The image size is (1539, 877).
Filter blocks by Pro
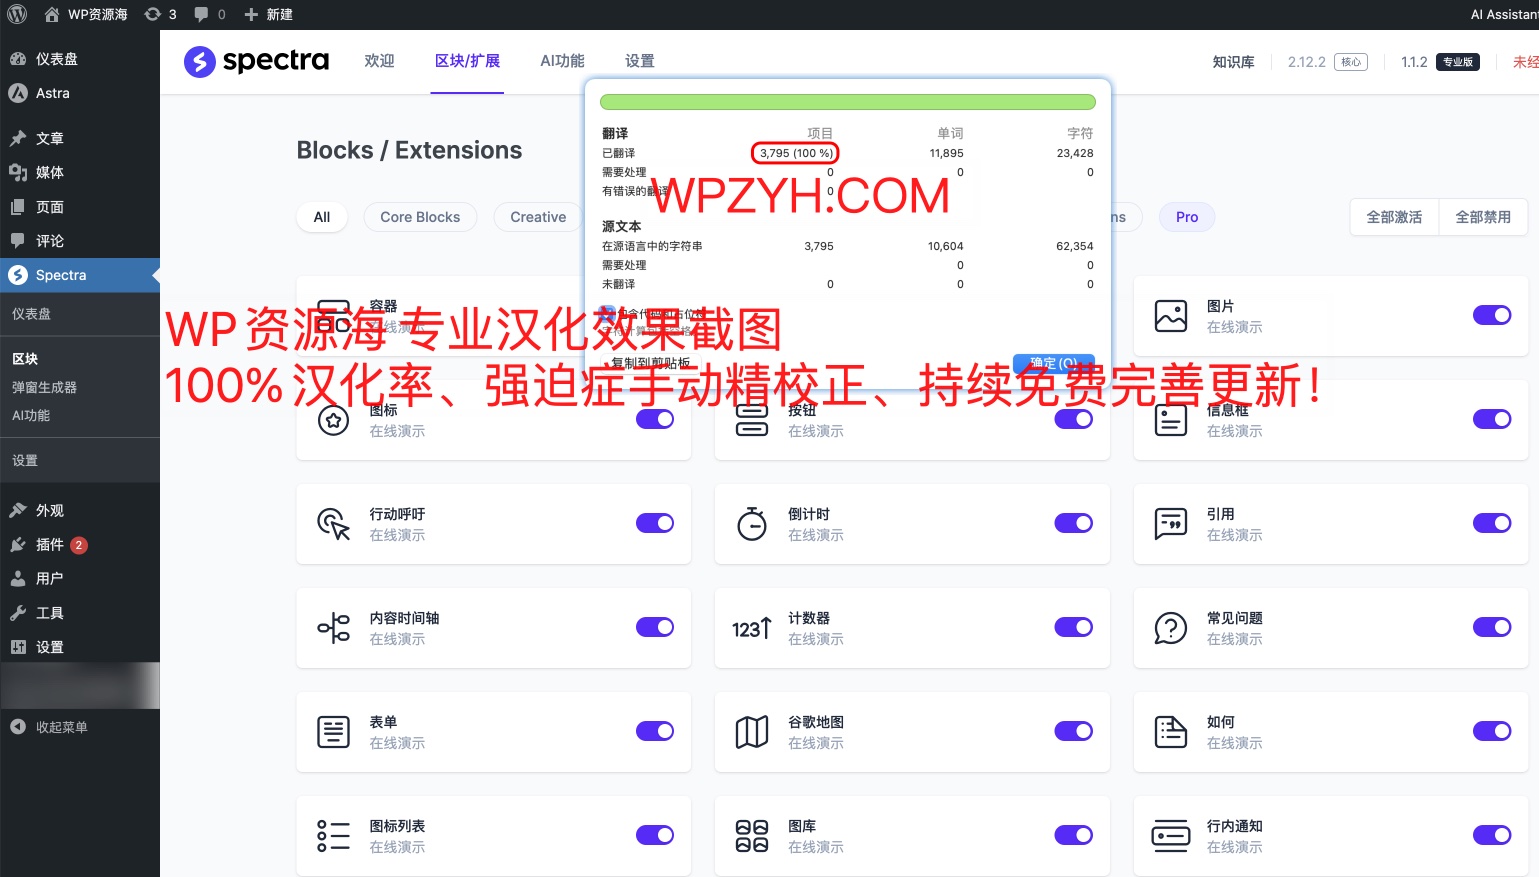[x=1187, y=217]
